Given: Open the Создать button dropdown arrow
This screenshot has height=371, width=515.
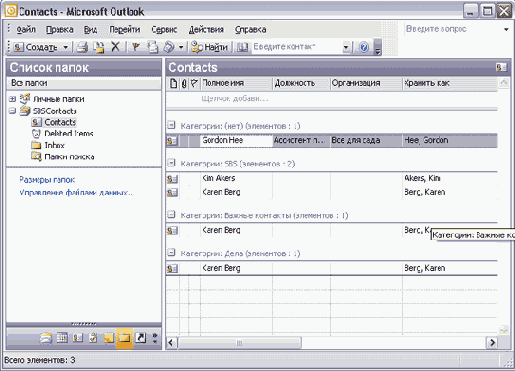Looking at the screenshot, I should (x=66, y=47).
